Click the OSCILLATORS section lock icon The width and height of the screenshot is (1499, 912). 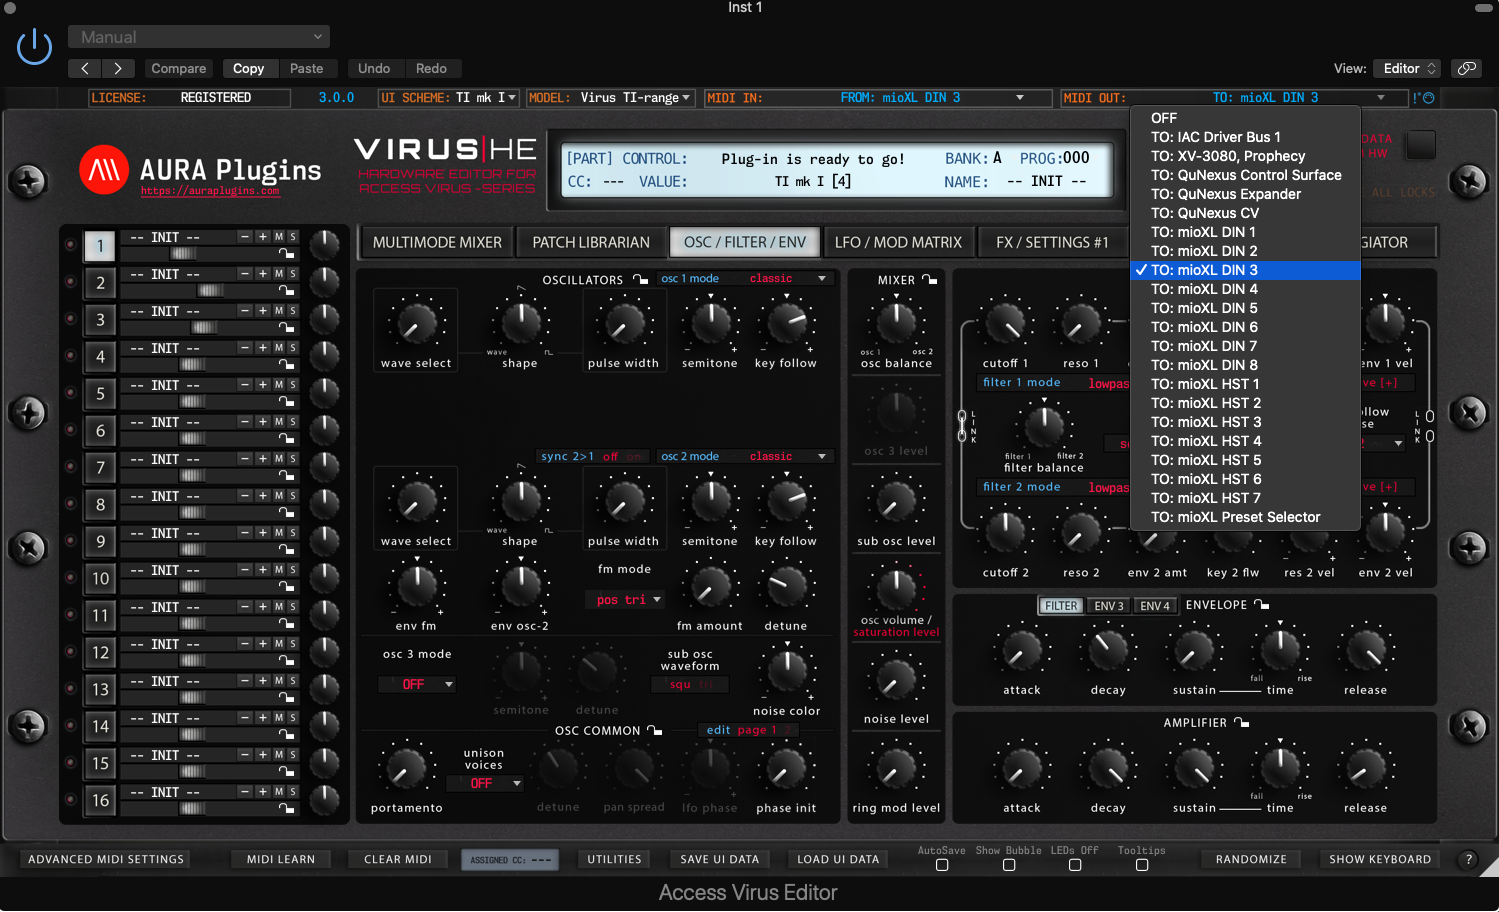640,280
